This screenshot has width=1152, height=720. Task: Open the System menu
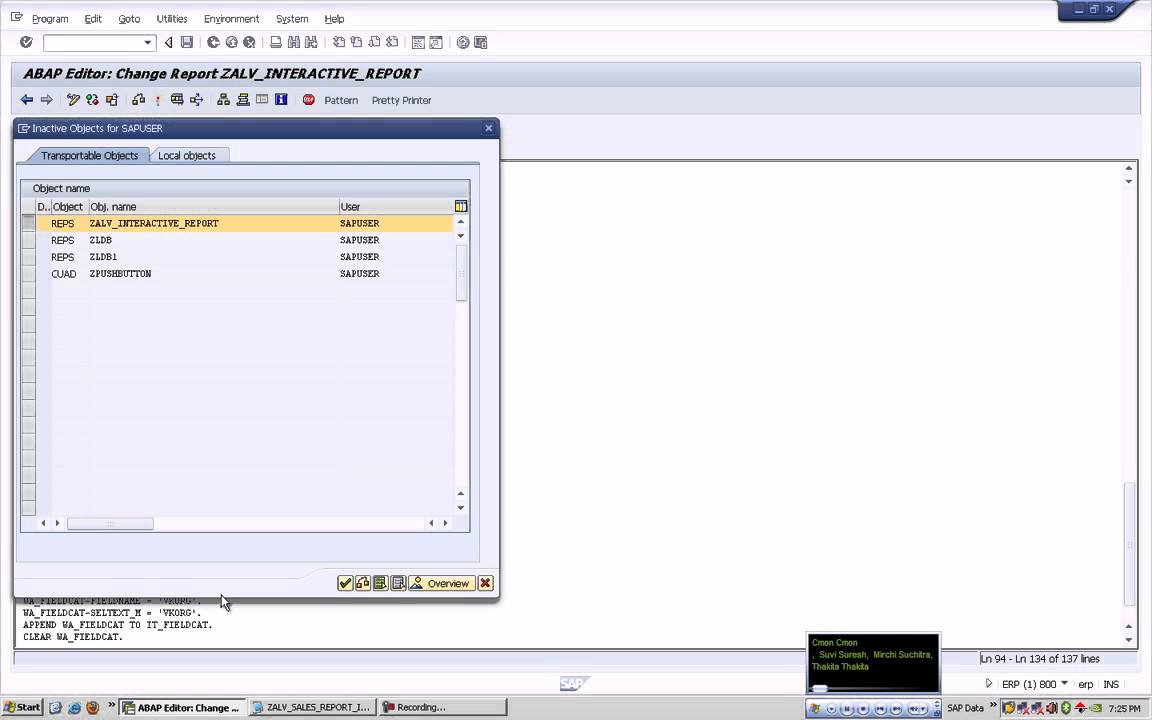pyautogui.click(x=292, y=19)
